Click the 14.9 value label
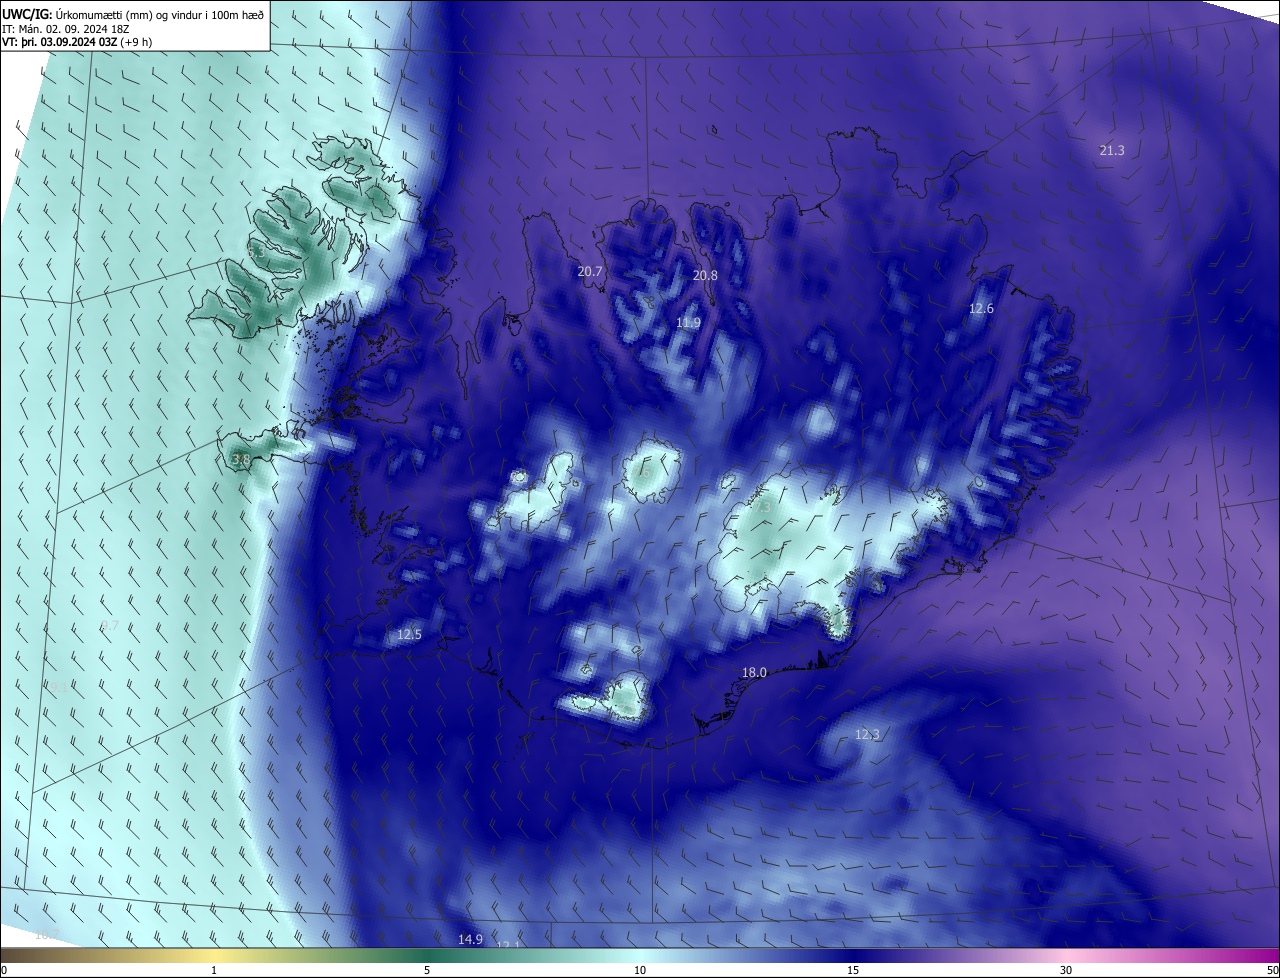This screenshot has width=1280, height=978. [470, 939]
